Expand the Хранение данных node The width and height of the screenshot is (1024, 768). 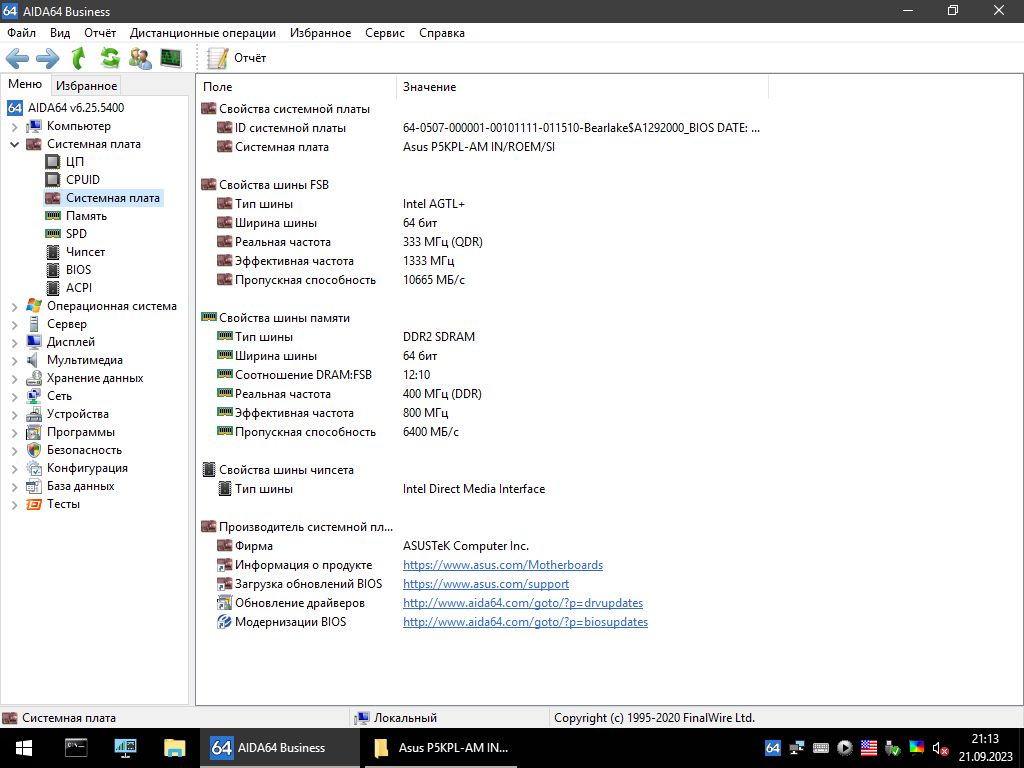click(x=14, y=378)
